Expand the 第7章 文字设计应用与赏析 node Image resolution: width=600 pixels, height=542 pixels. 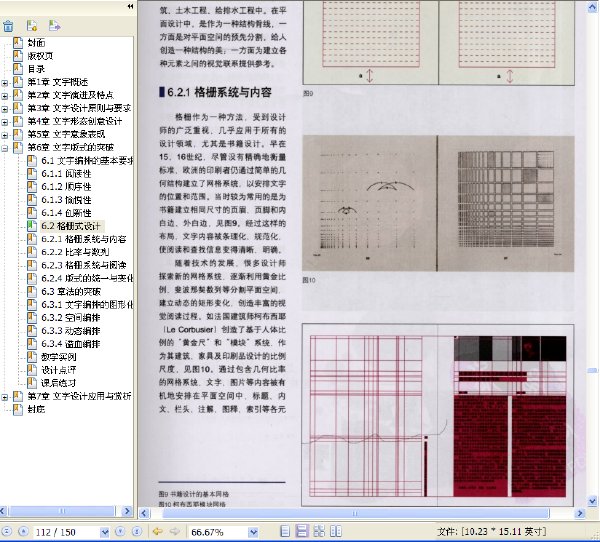point(5,397)
